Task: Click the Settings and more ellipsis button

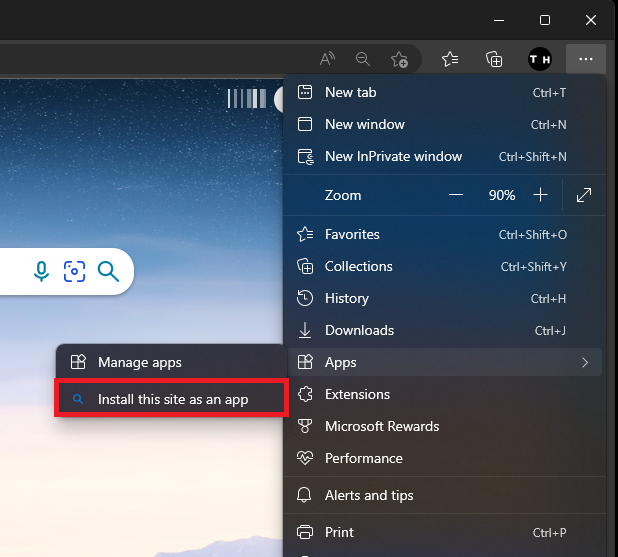Action: (x=586, y=59)
